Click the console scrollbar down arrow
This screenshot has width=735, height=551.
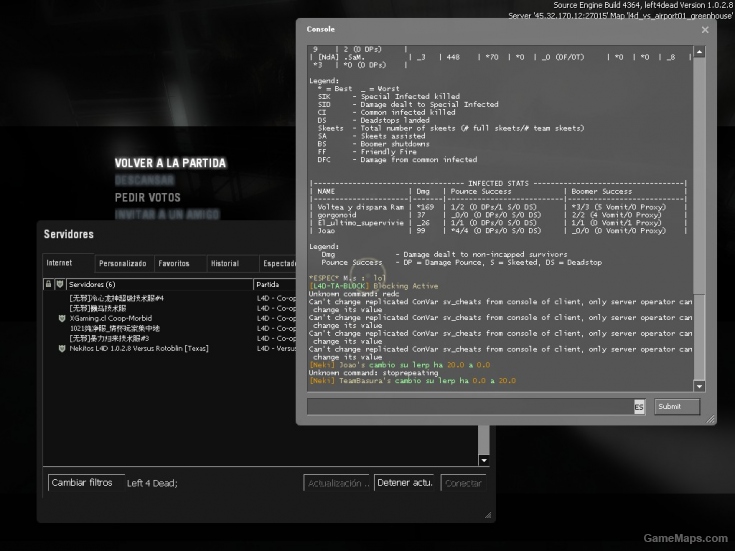click(699, 386)
